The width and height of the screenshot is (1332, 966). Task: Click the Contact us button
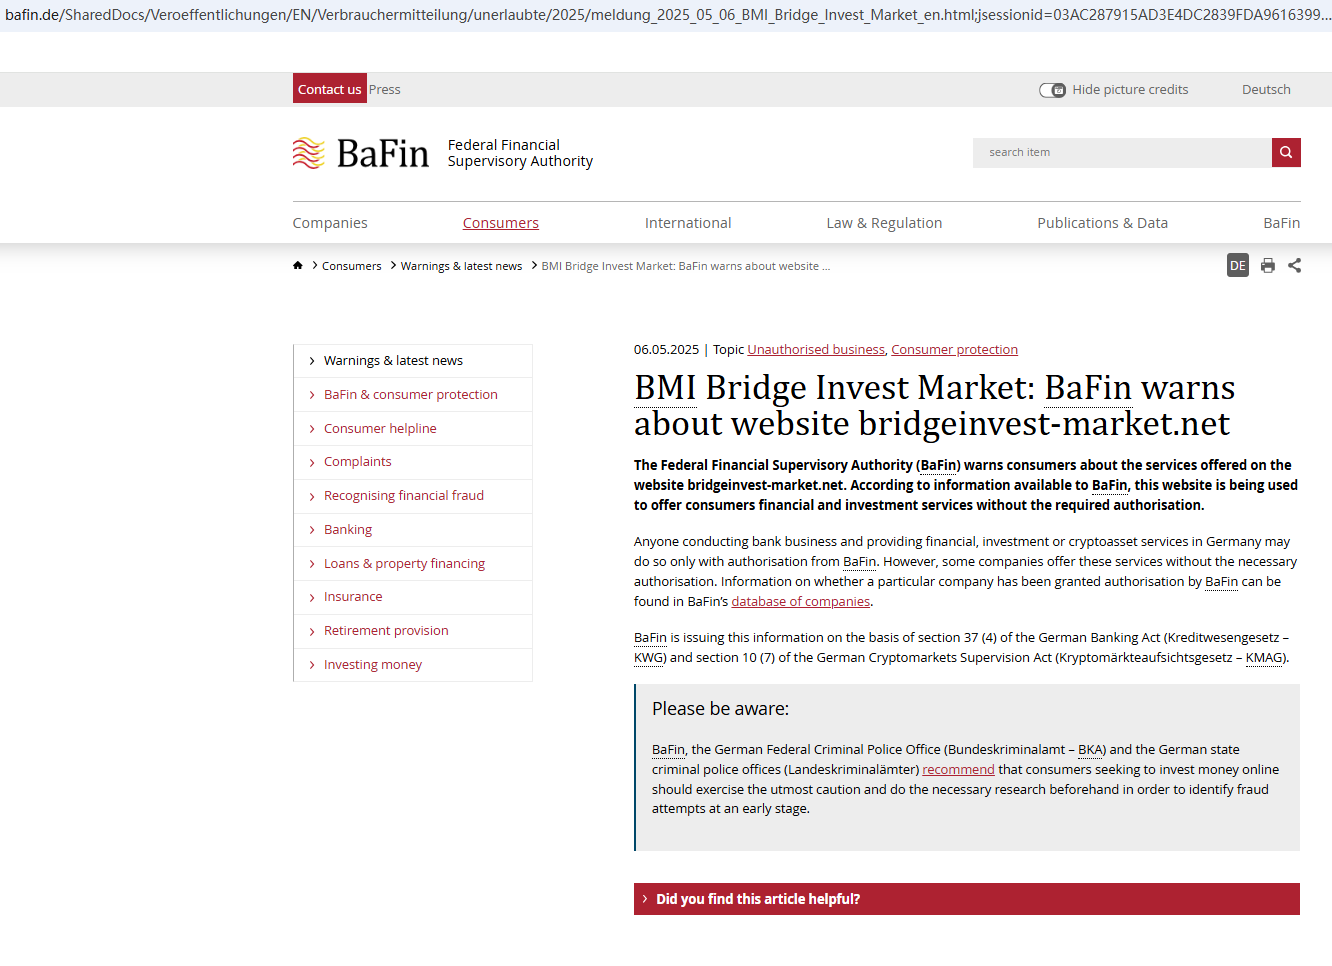coord(329,89)
